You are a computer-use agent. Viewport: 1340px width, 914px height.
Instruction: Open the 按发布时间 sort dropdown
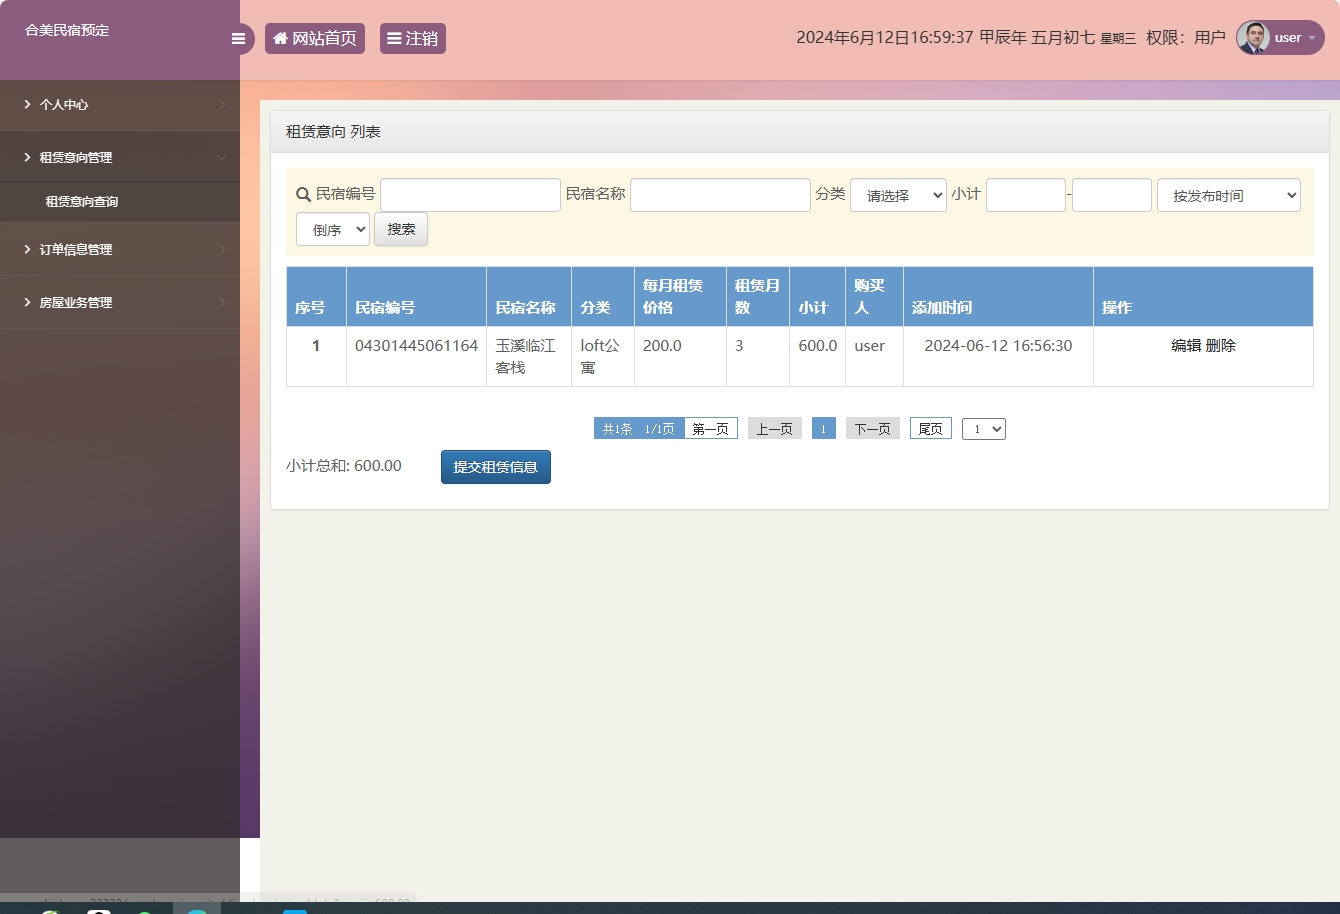tap(1228, 196)
